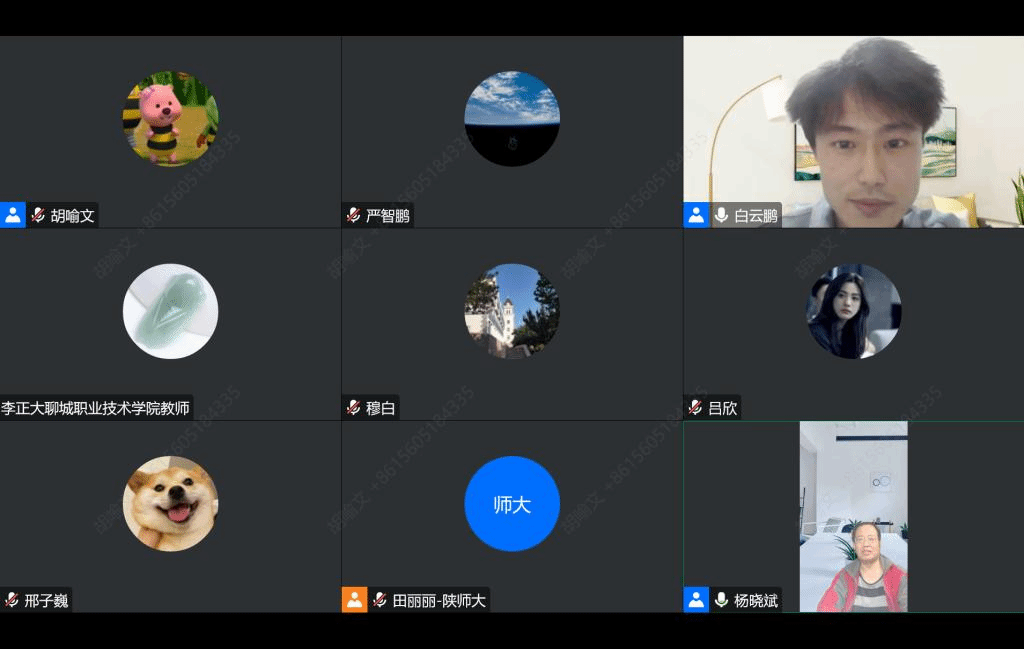This screenshot has width=1024, height=649.
Task: Focus 杨晓斌's video feed
Action: (853, 515)
